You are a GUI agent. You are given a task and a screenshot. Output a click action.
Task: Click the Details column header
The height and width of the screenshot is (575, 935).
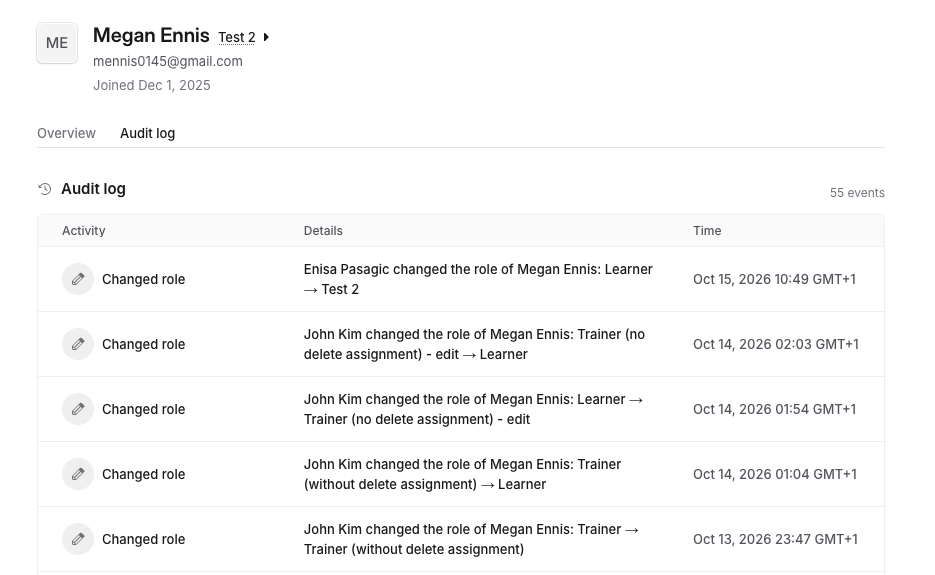tap(323, 231)
